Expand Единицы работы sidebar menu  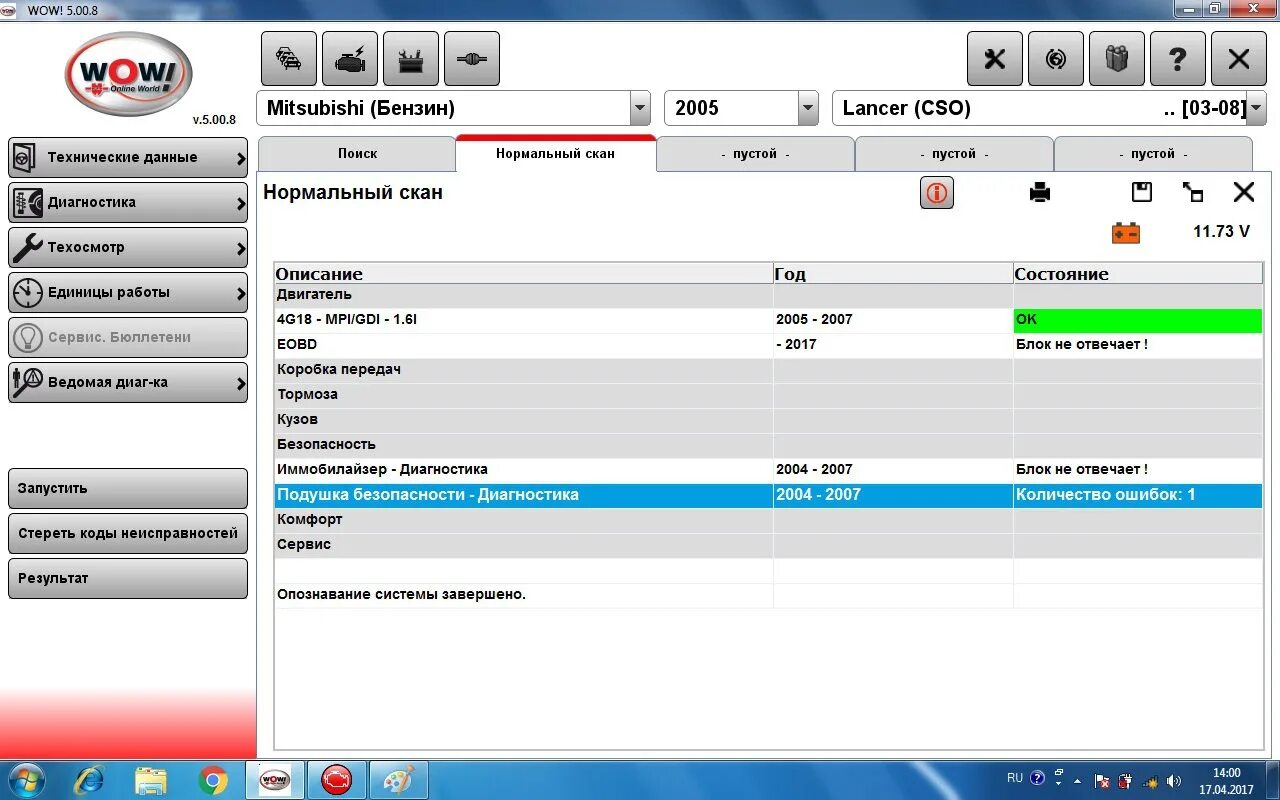click(128, 293)
